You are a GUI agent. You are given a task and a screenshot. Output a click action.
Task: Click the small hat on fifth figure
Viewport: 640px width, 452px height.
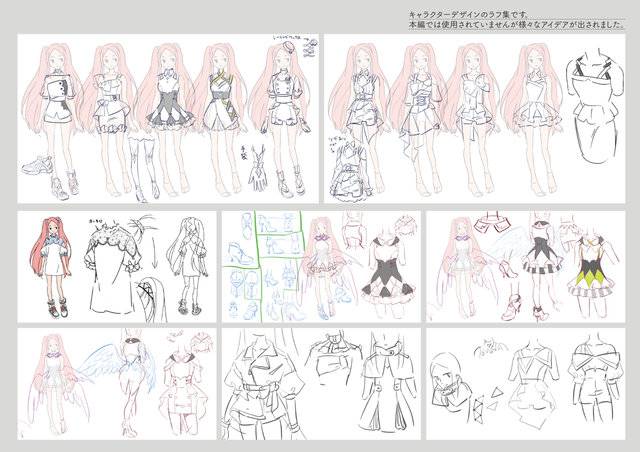click(x=285, y=49)
